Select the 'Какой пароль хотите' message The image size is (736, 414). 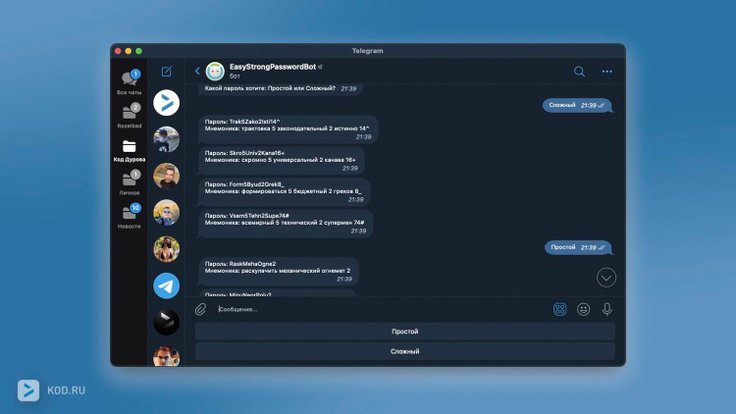[280, 88]
